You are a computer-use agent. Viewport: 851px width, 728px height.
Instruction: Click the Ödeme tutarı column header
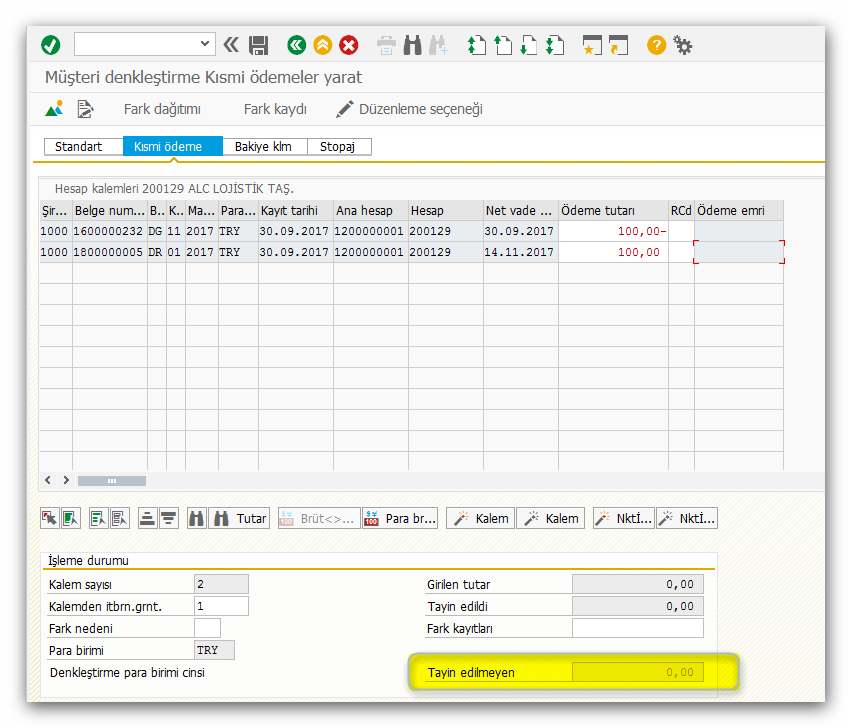[x=613, y=211]
